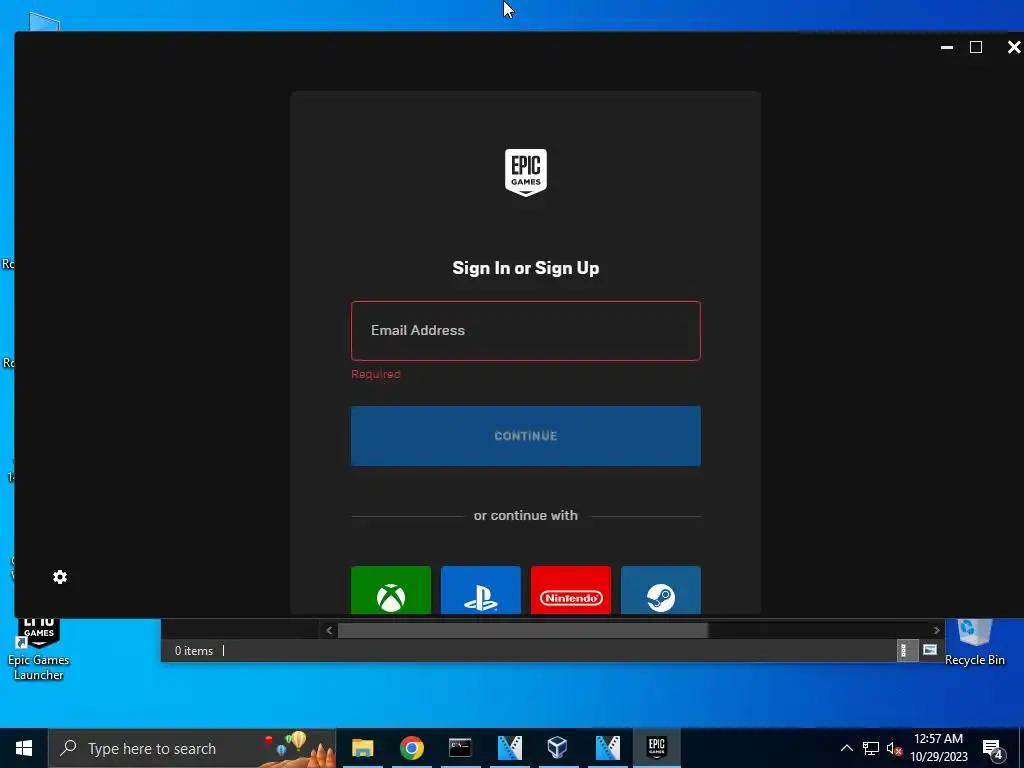
Task: Click the Epic Games logo above the sign-in form
Action: pyautogui.click(x=526, y=172)
